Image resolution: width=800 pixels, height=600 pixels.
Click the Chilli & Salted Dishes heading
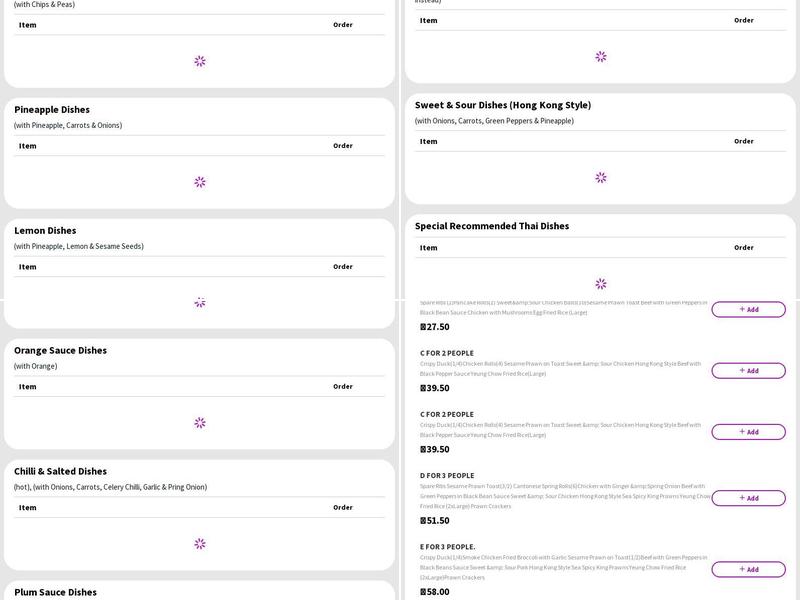click(x=60, y=471)
